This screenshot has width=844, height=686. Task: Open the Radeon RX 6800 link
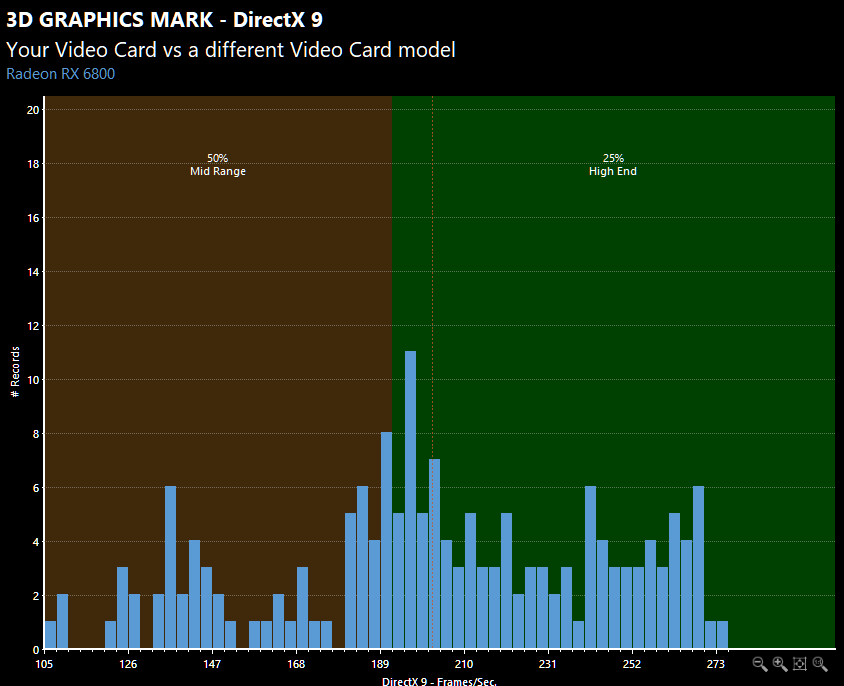pos(60,74)
